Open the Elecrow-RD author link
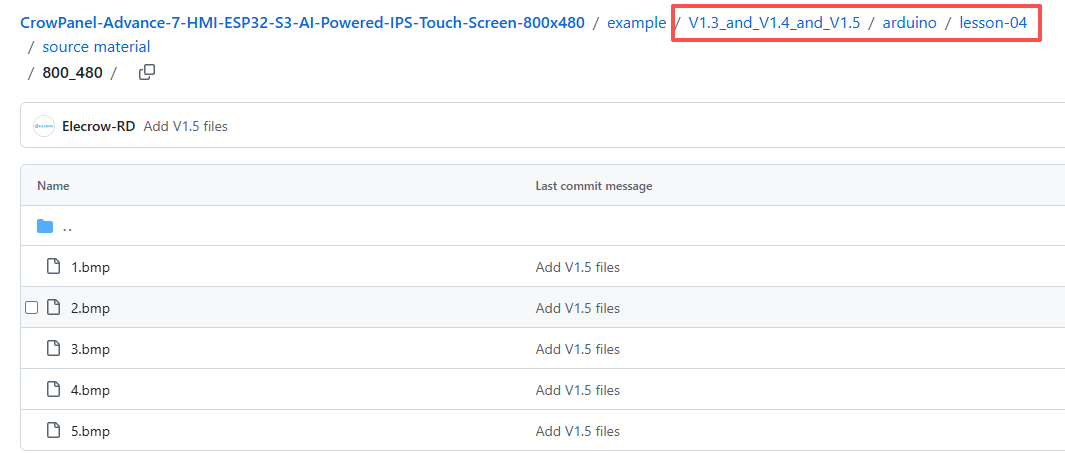This screenshot has height=453, width=1065. 98,126
